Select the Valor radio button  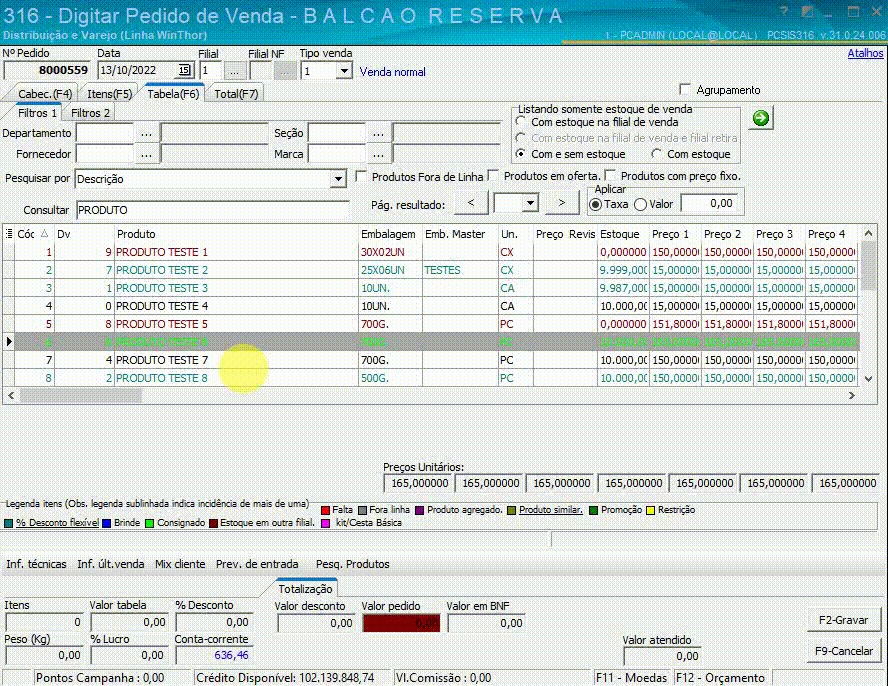(641, 204)
